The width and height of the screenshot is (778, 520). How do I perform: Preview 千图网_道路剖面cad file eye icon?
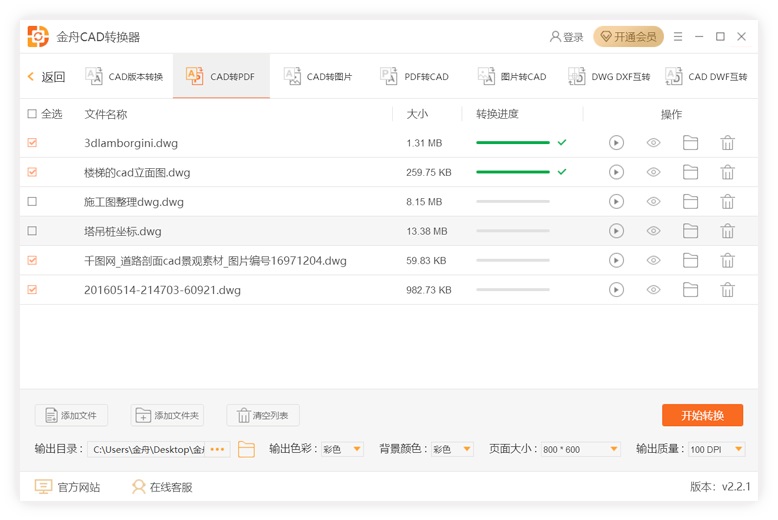[x=653, y=260]
